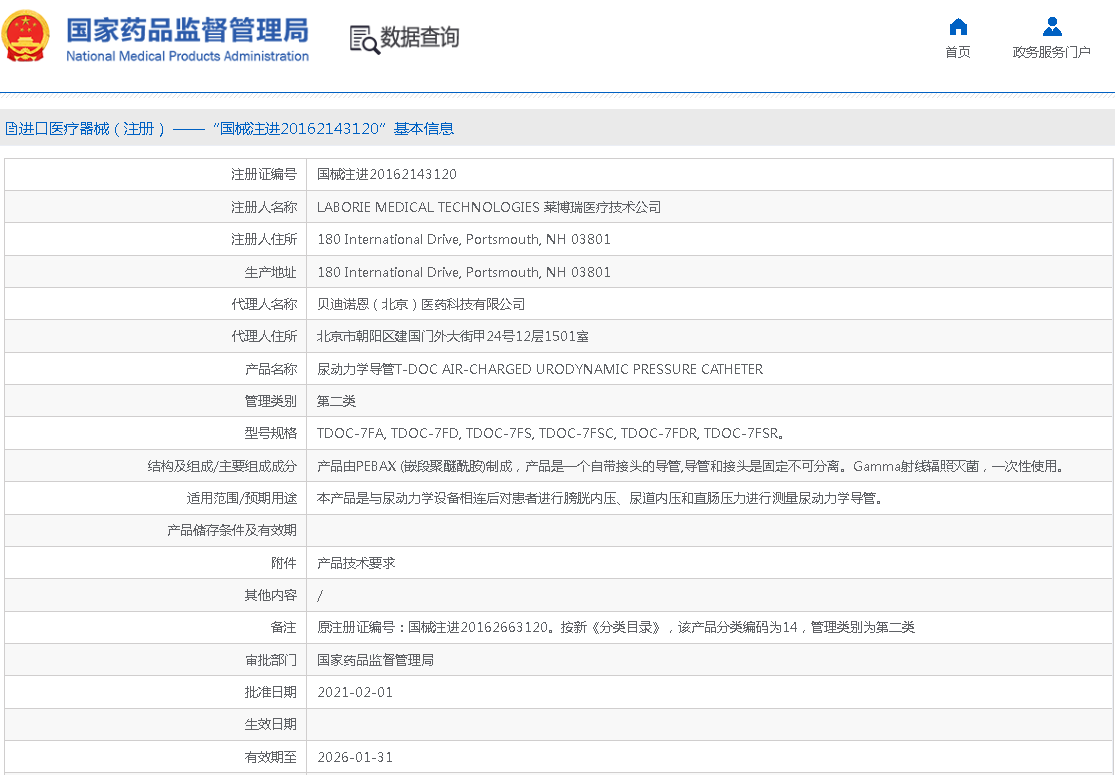
Task: Open the 数据查询 heading label
Action: (x=420, y=37)
